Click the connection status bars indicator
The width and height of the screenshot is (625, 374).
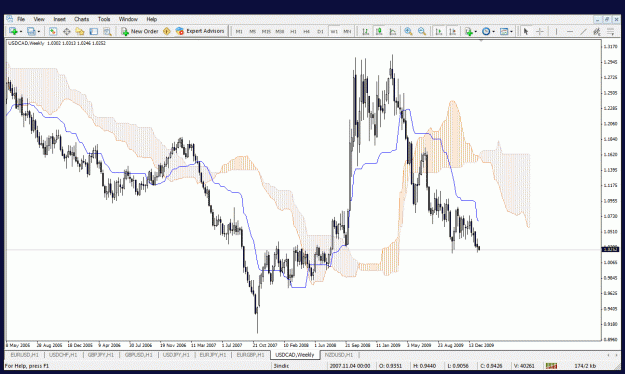(552, 366)
